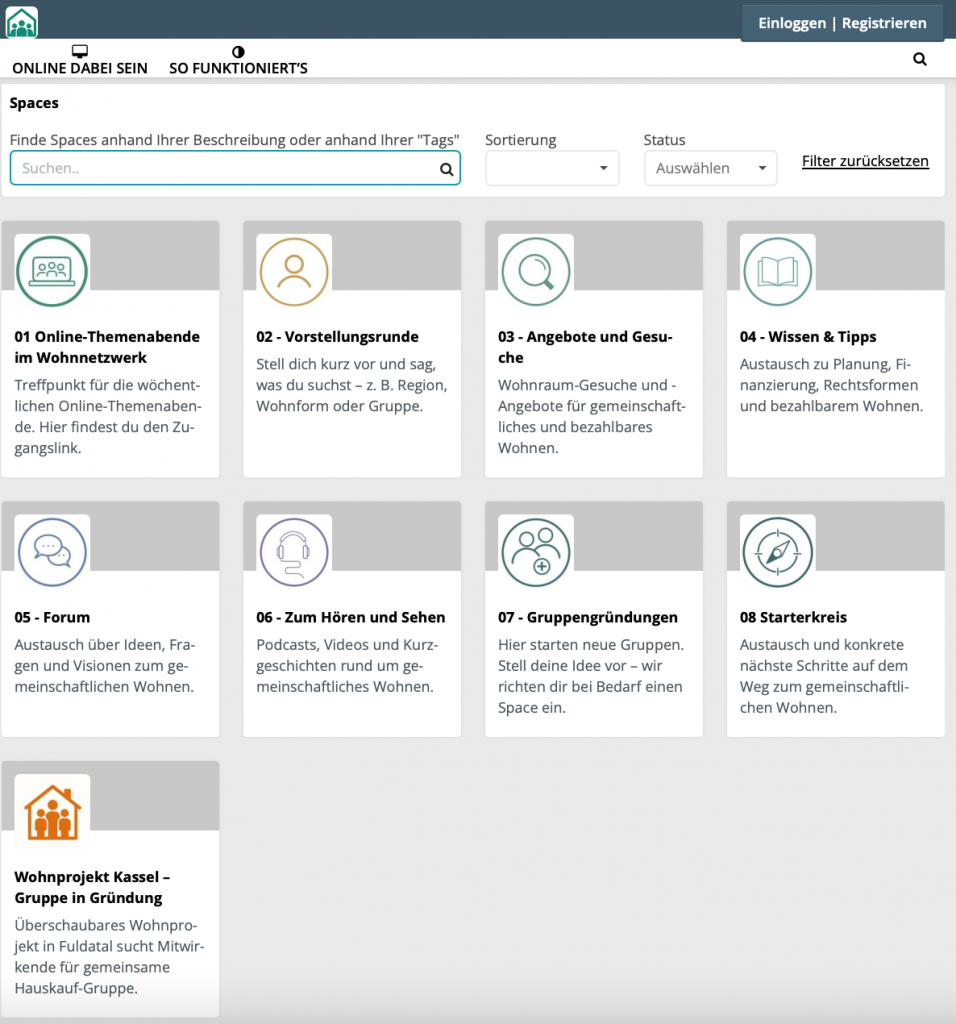Open the Status Auswählen dropdown
This screenshot has height=1024, width=956.
pos(710,168)
